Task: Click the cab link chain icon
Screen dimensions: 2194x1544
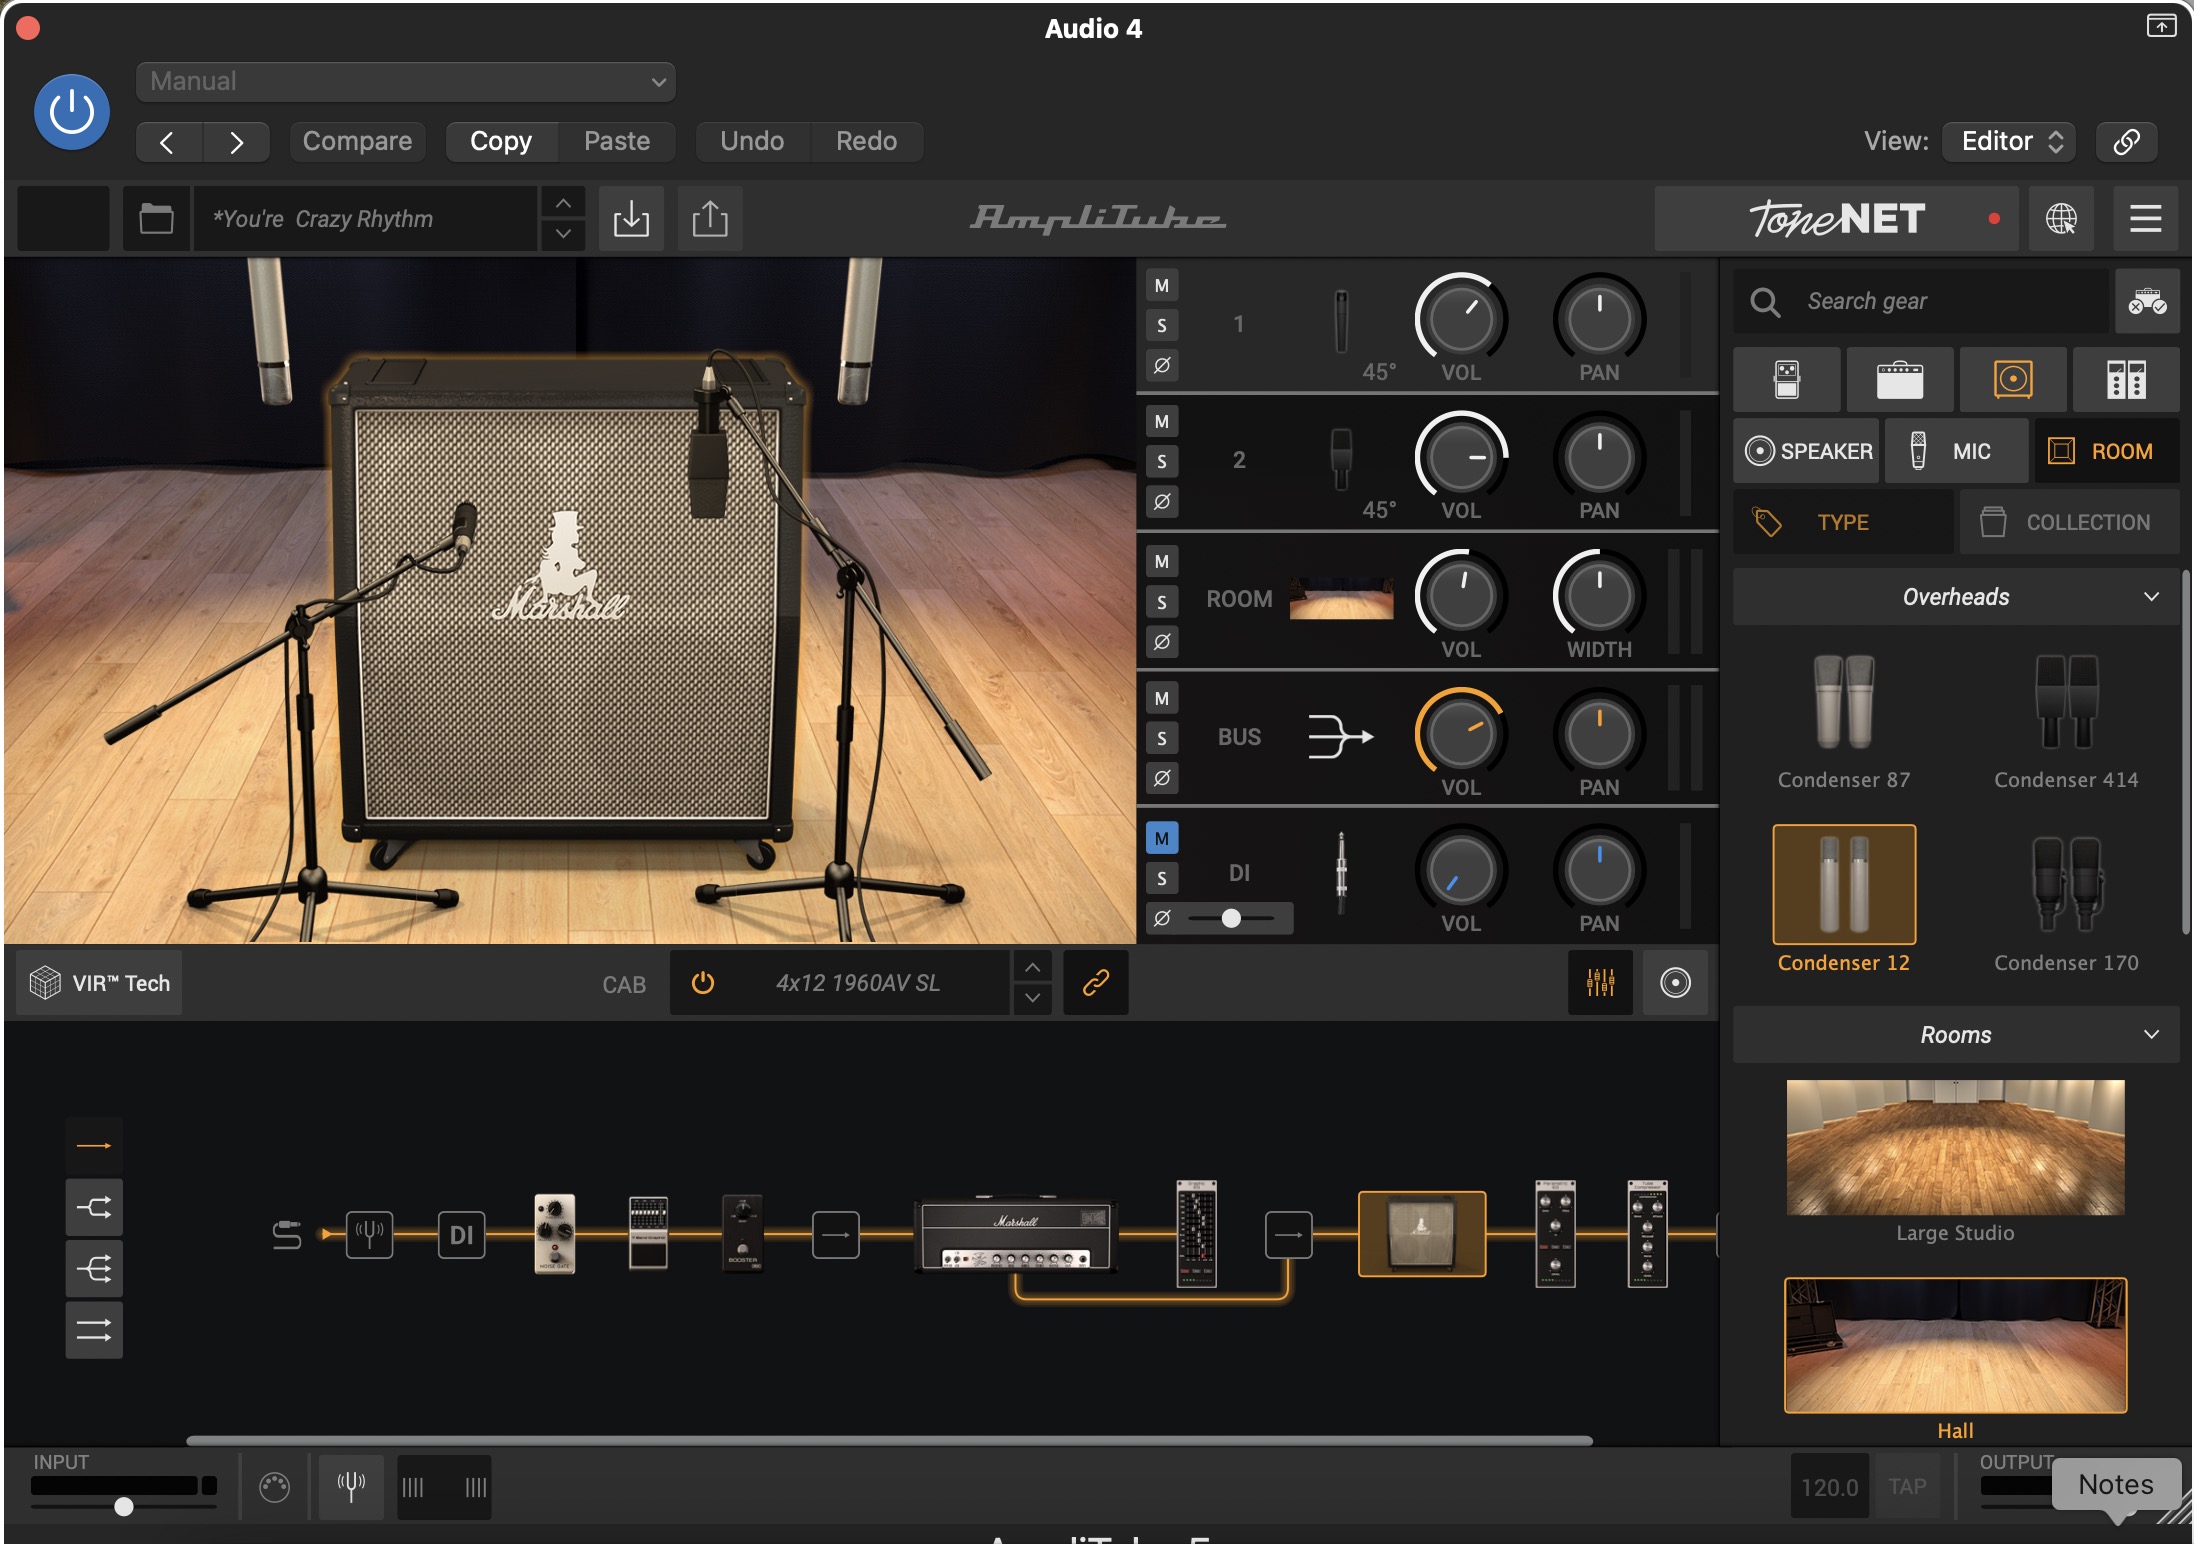Action: pos(1095,983)
